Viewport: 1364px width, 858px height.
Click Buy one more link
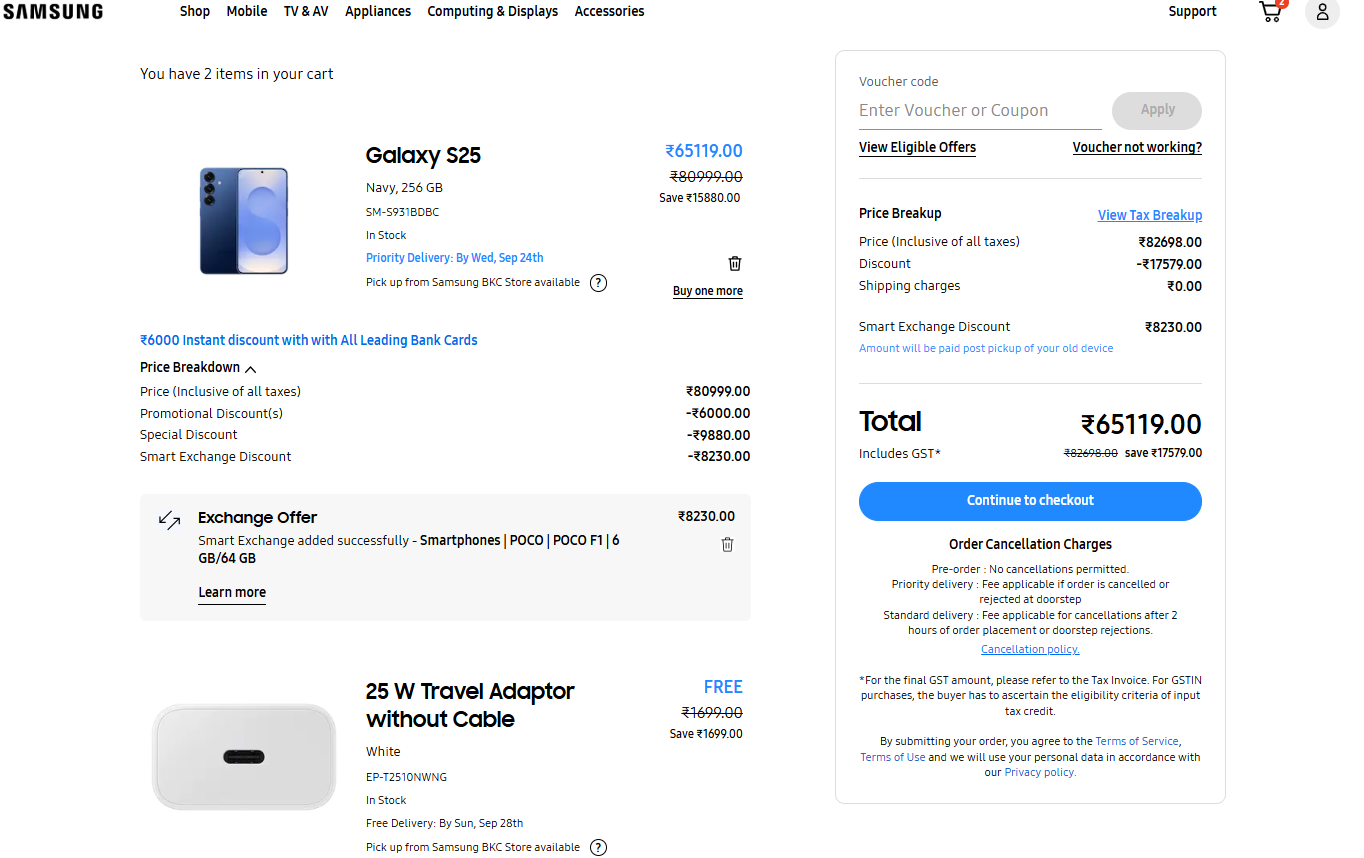[x=708, y=291]
